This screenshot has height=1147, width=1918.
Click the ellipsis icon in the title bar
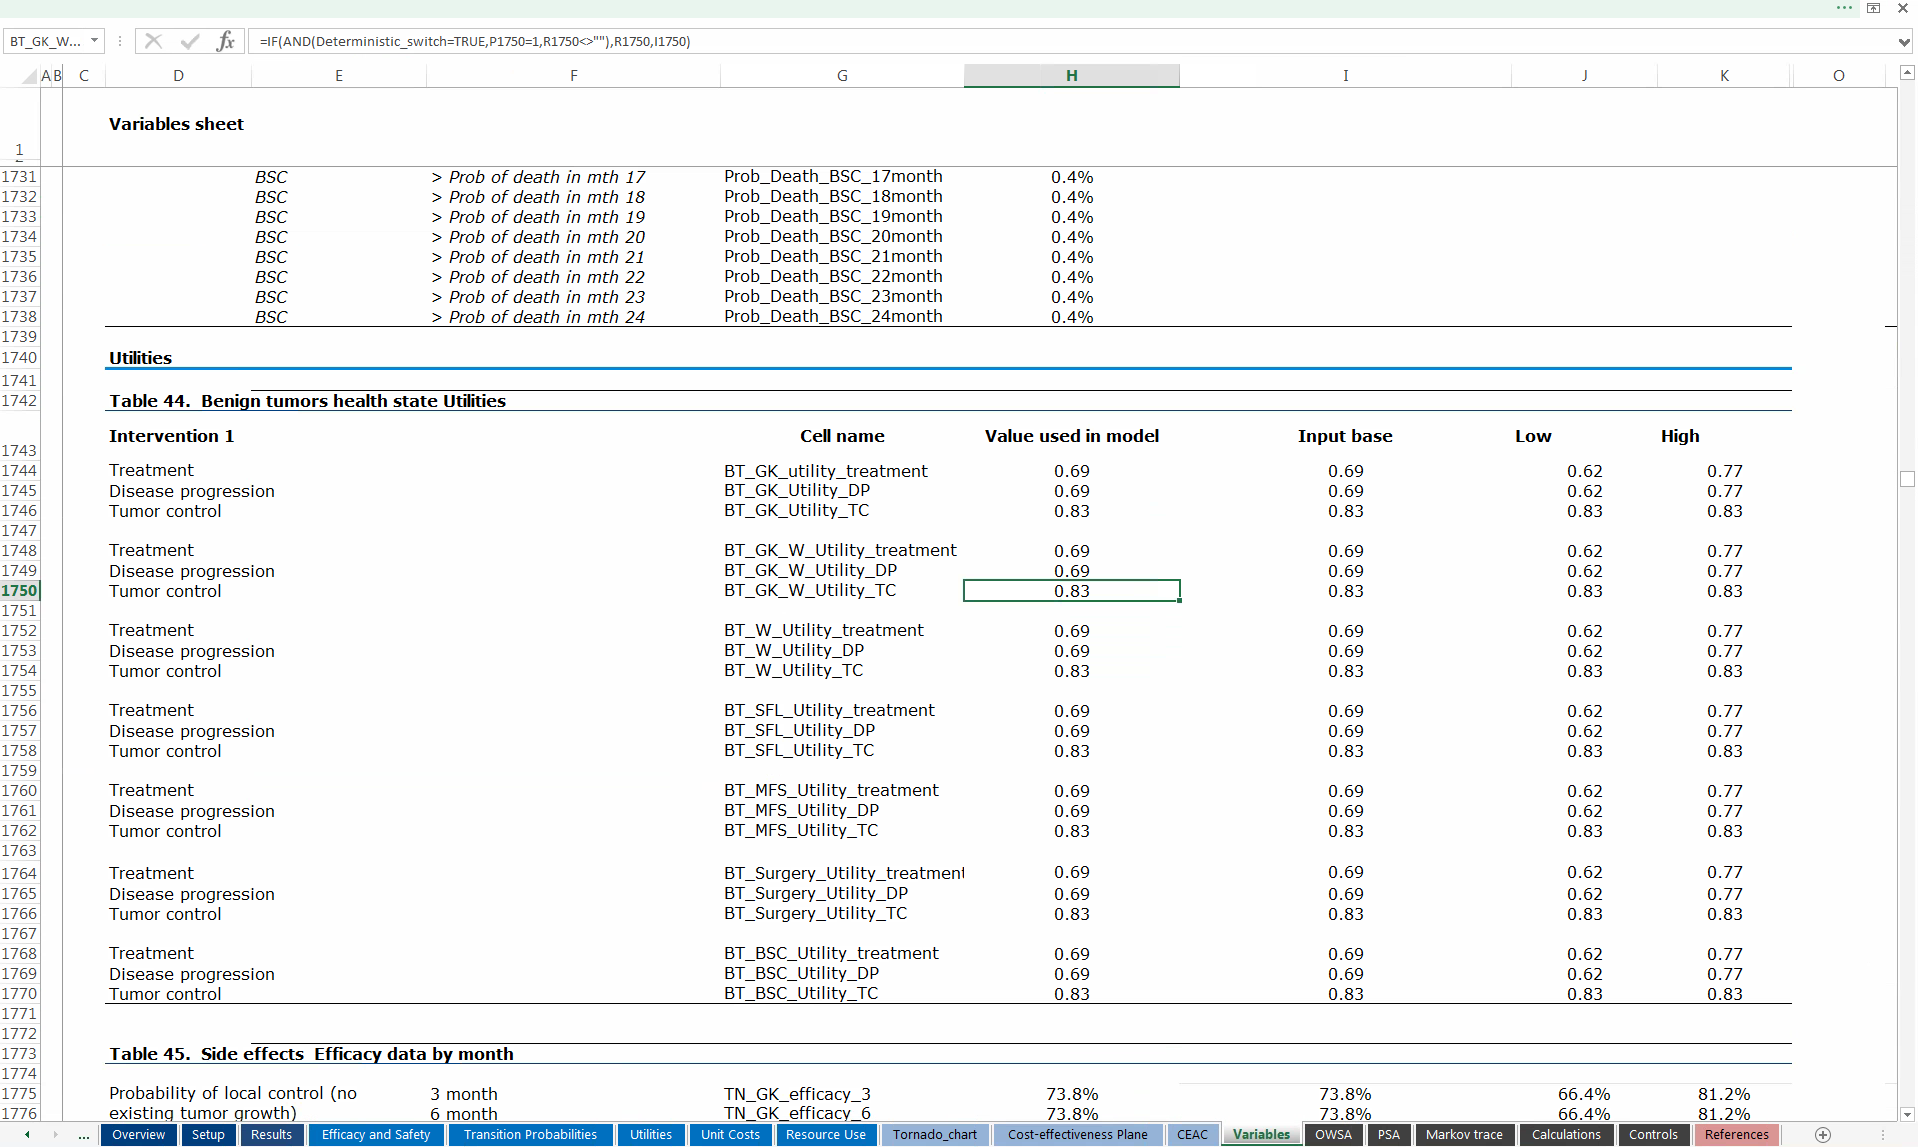1843,8
